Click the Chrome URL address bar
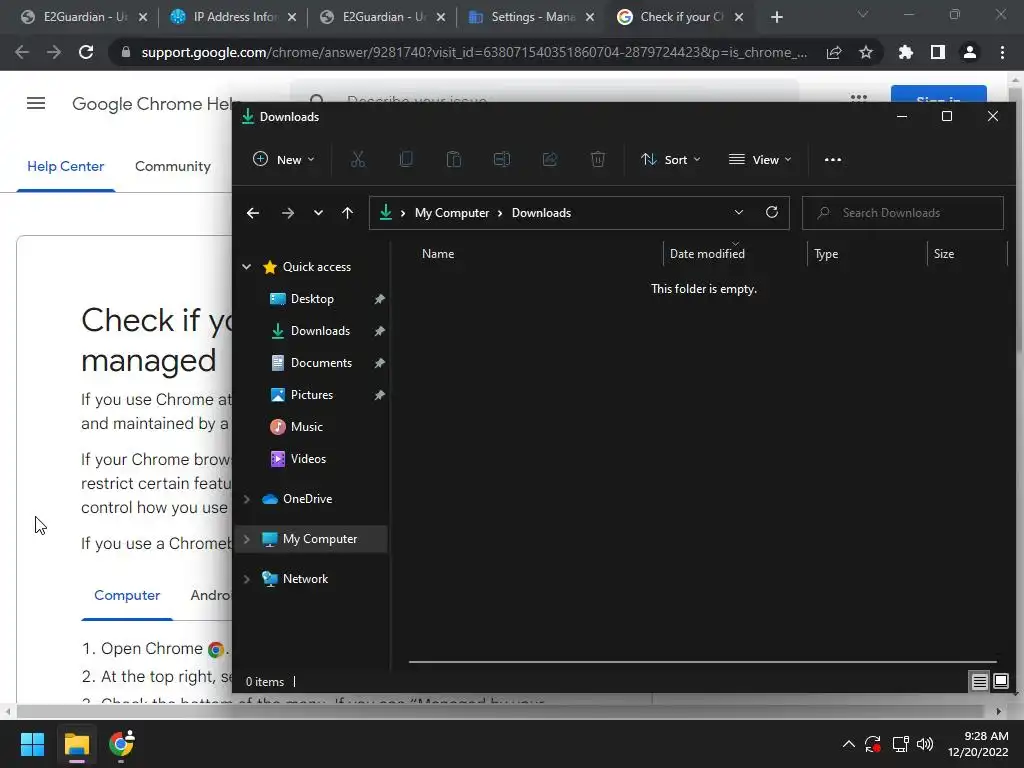This screenshot has width=1024, height=768. pos(473,52)
